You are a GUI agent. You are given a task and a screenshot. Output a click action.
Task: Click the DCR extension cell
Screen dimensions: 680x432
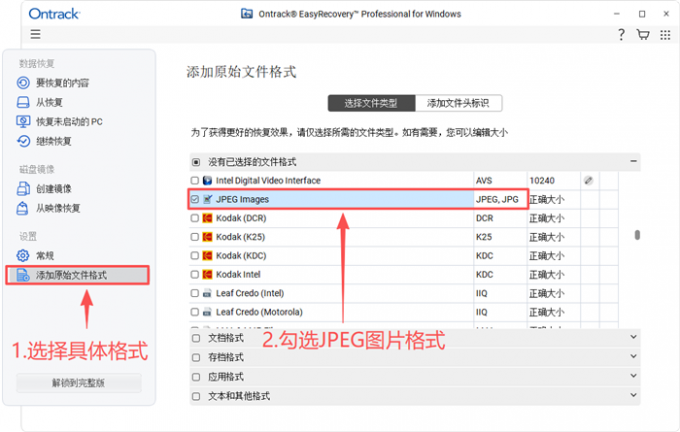500,218
